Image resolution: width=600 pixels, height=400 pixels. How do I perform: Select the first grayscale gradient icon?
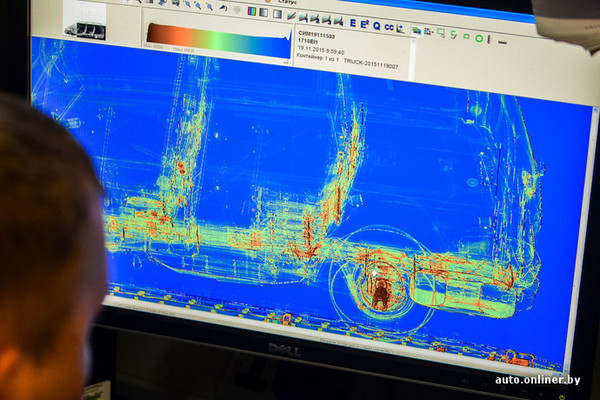pos(264,13)
